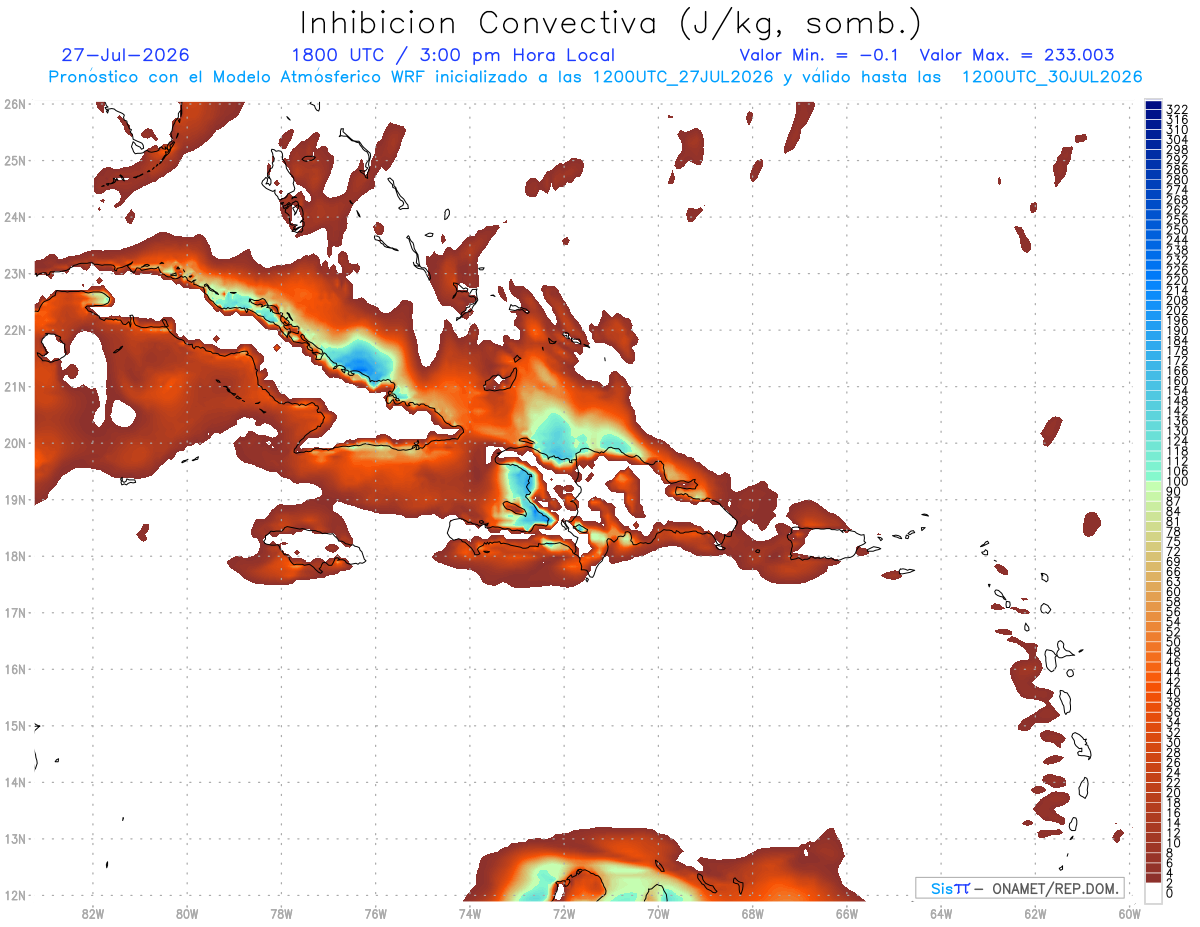Select the pale green swatch beside the 100 value
This screenshot has height=927, width=1200.
coord(1154,485)
